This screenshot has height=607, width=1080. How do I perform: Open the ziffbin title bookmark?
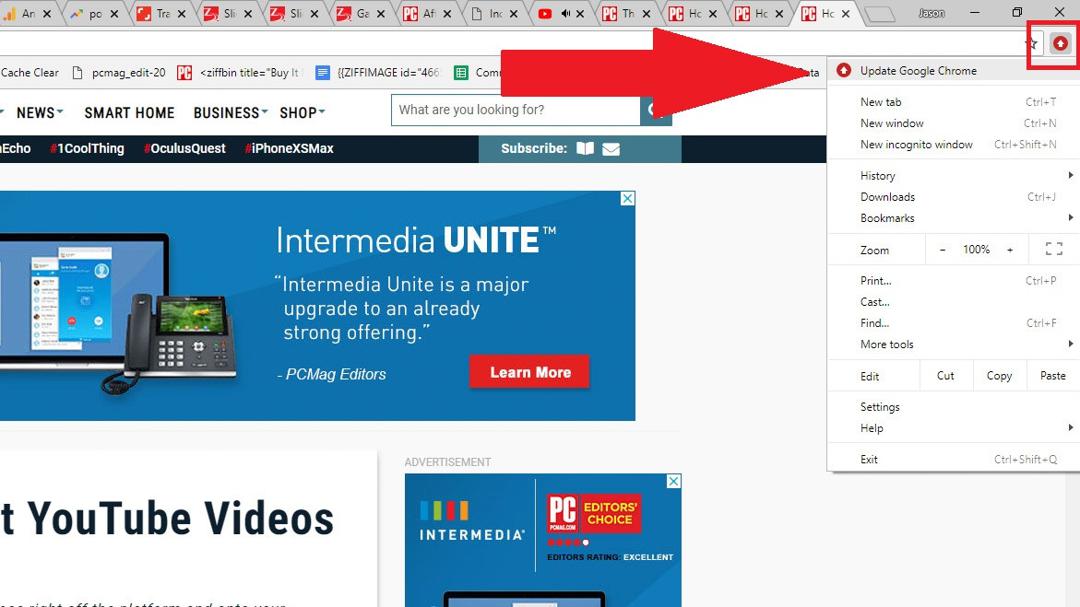coord(239,72)
